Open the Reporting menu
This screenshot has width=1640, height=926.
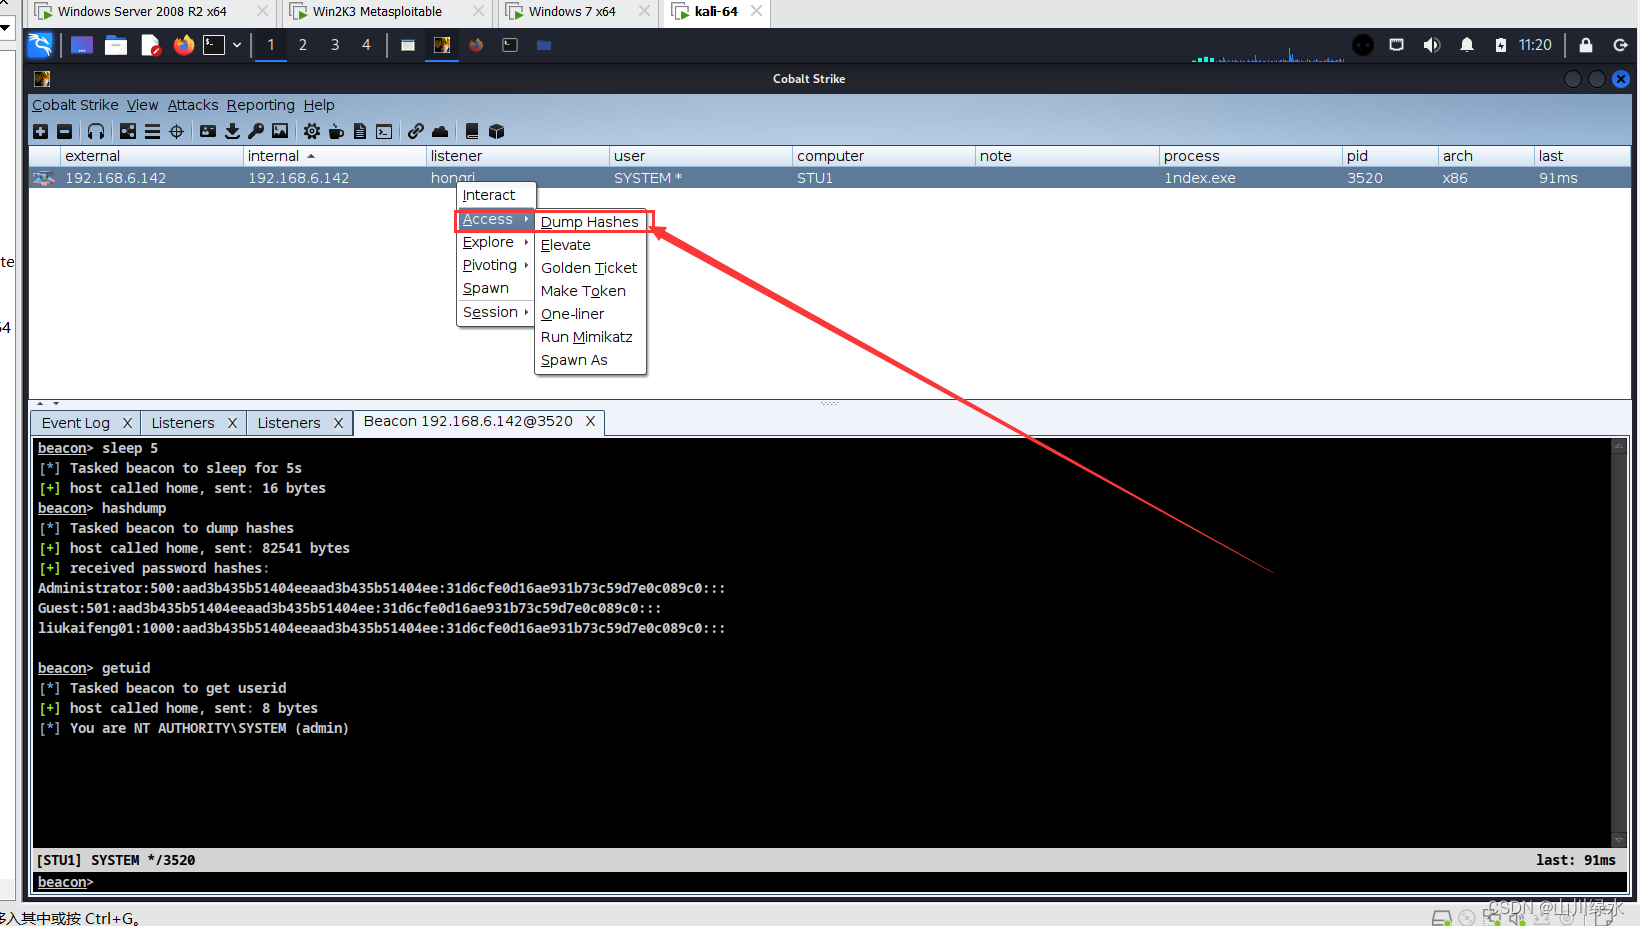coord(260,105)
